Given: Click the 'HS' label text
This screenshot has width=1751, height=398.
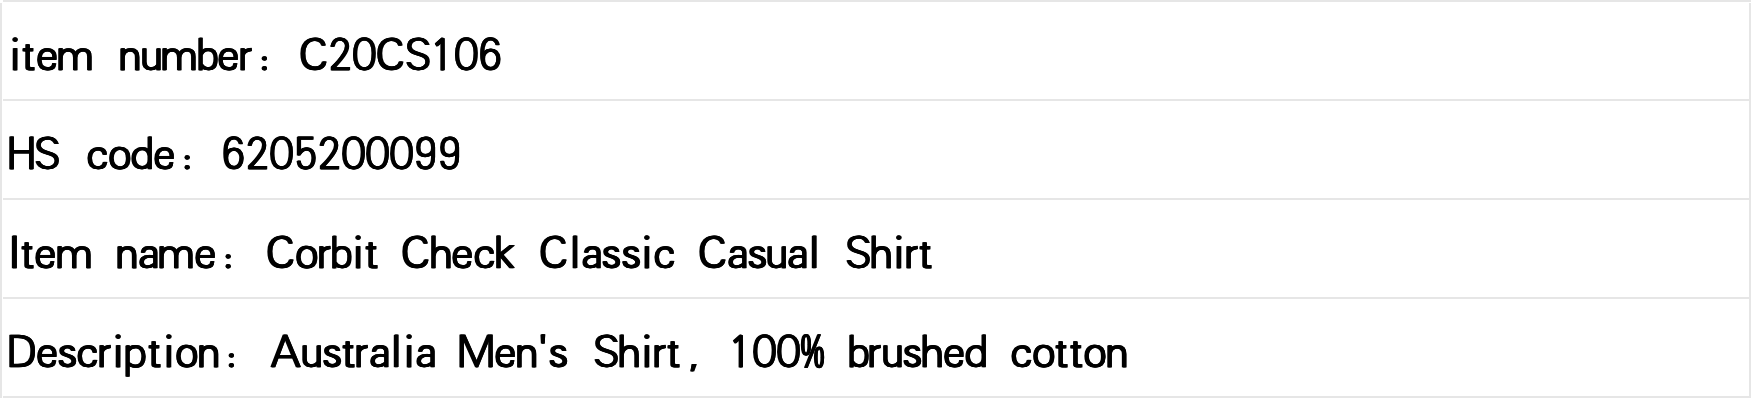Looking at the screenshot, I should pyautogui.click(x=33, y=154).
